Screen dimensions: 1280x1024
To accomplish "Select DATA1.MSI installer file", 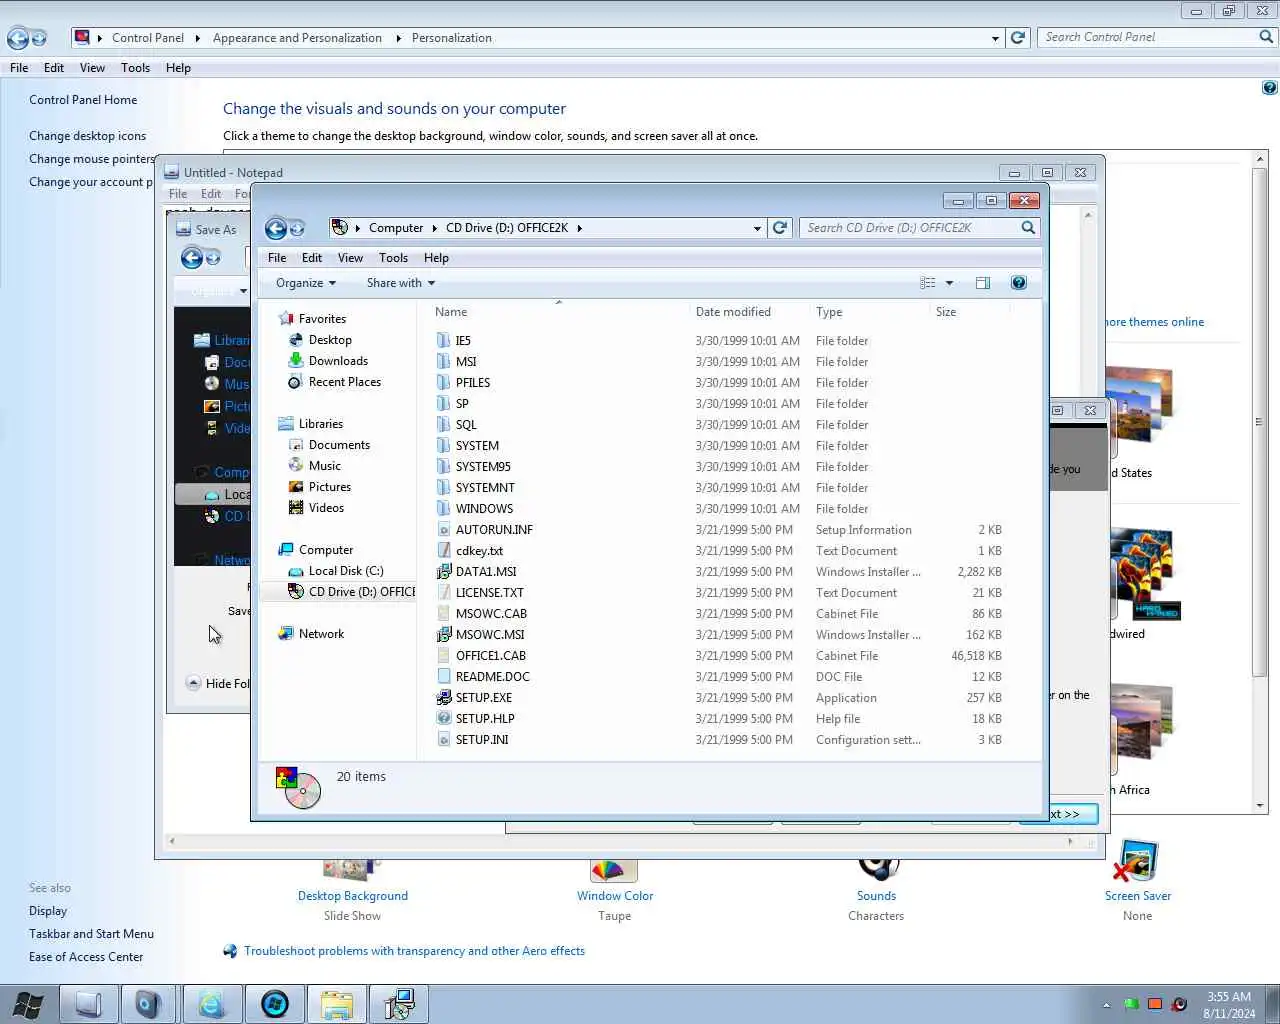I will [x=486, y=572].
